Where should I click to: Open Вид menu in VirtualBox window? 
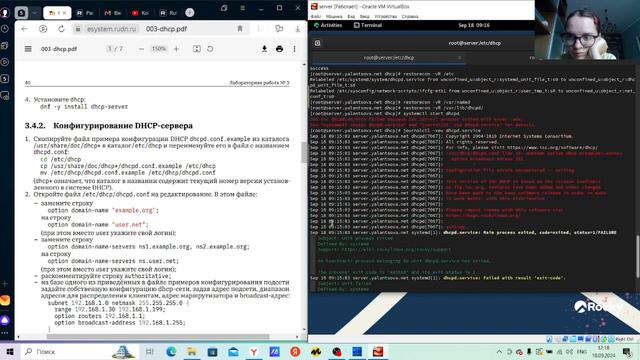point(351,17)
